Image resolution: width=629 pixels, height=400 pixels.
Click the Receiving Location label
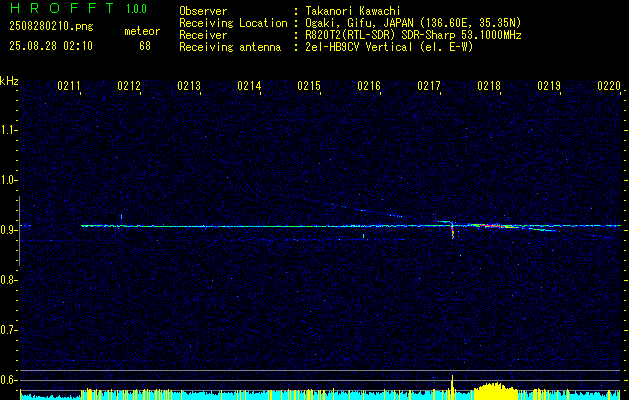coord(233,23)
